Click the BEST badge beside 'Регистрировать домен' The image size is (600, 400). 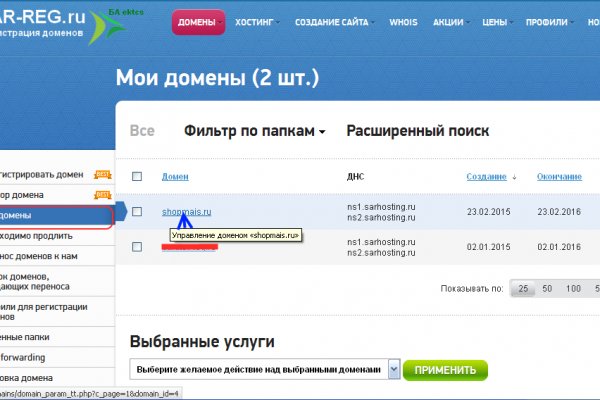coord(101,174)
